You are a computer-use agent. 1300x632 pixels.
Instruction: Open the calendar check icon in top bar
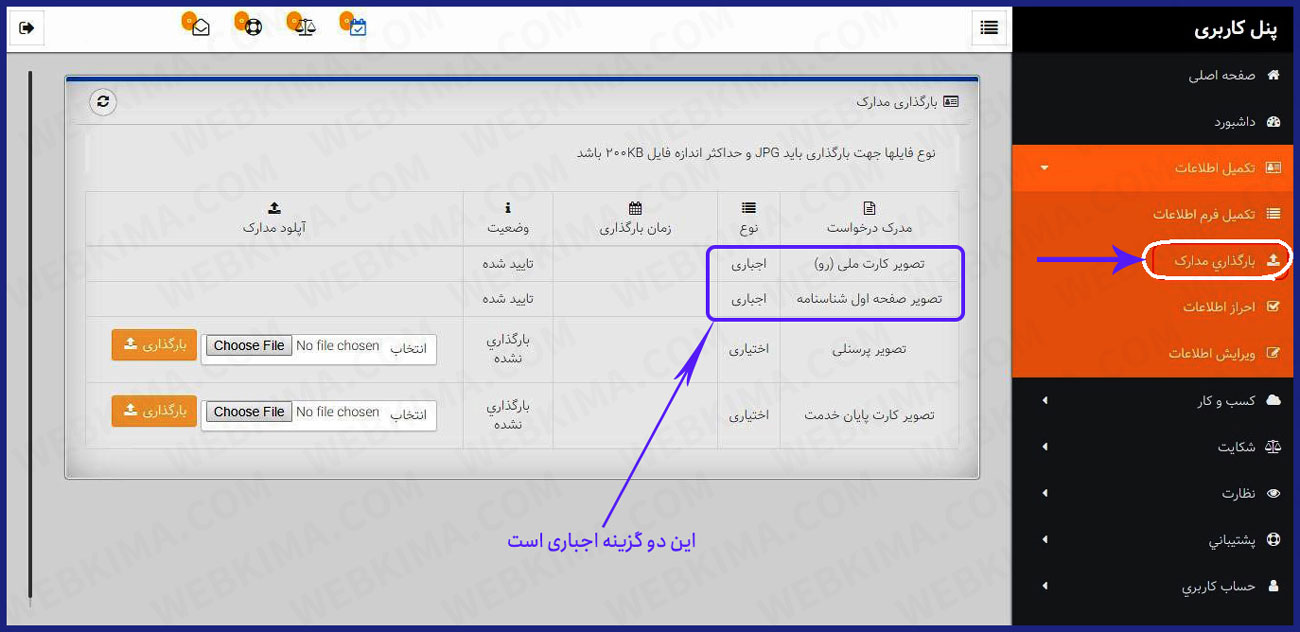[358, 28]
